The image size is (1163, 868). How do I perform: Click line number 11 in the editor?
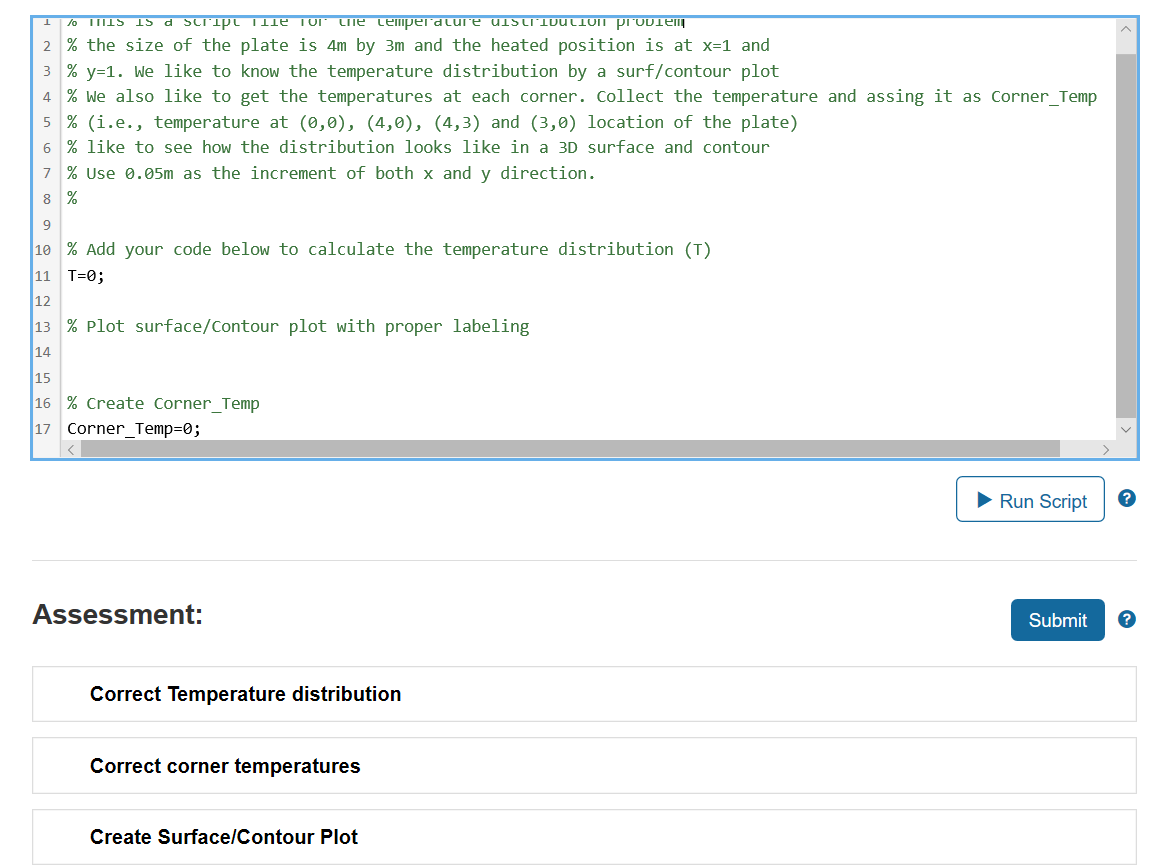coord(42,274)
